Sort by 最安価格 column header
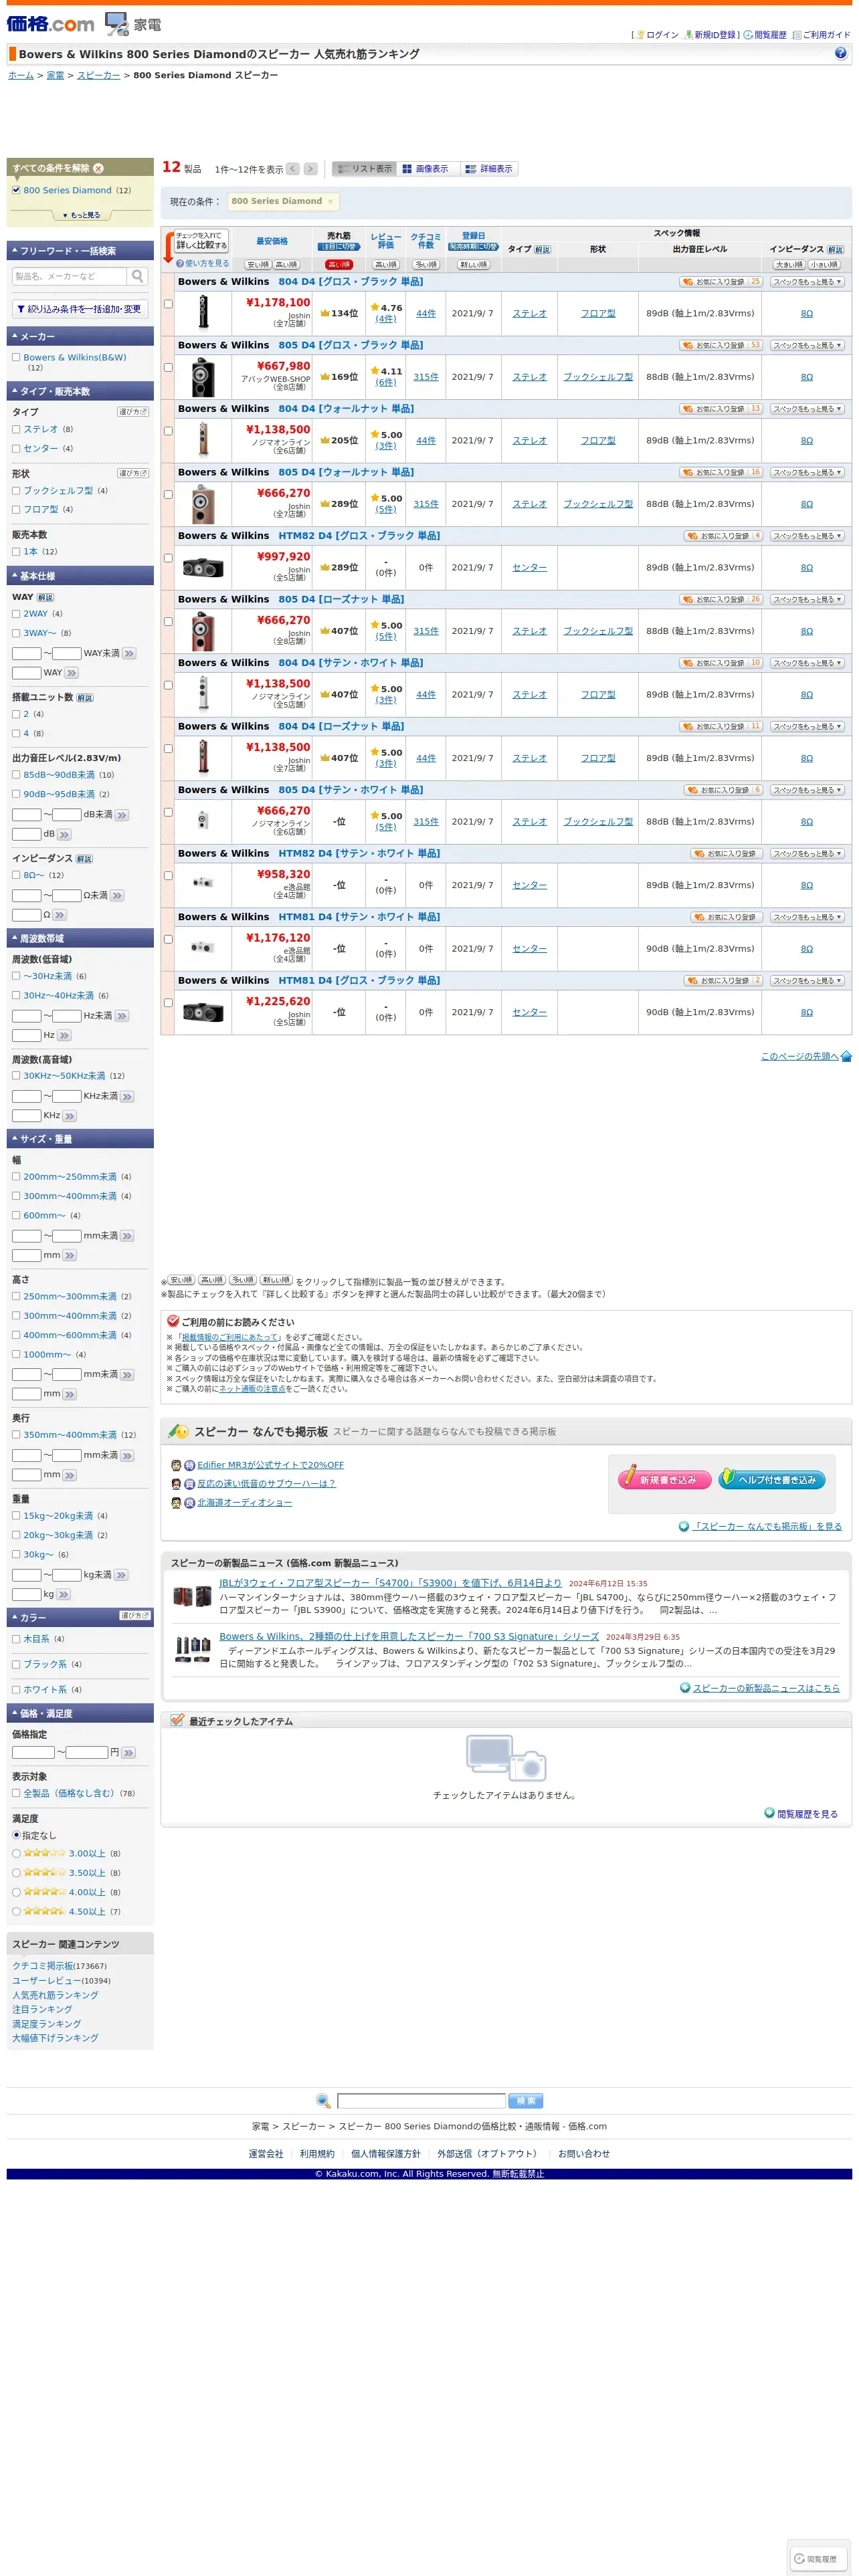This screenshot has width=859, height=2576. [272, 241]
